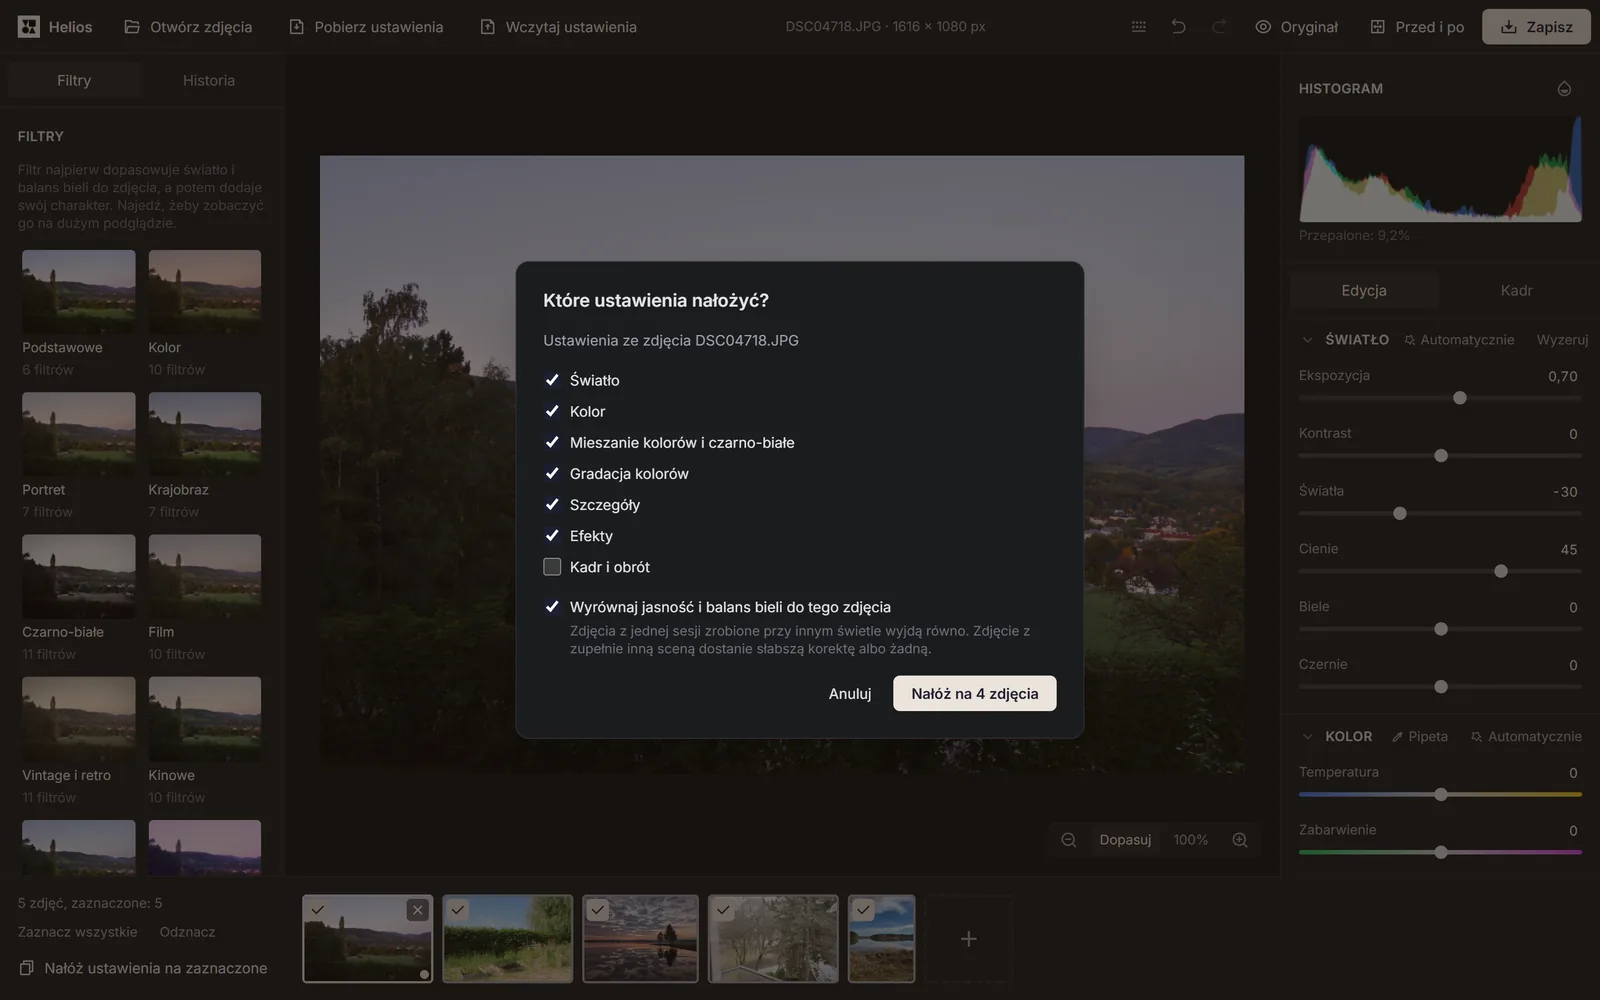Confirm with Nałóż na 4 zdjęcia
This screenshot has width=1600, height=1000.
coord(975,693)
